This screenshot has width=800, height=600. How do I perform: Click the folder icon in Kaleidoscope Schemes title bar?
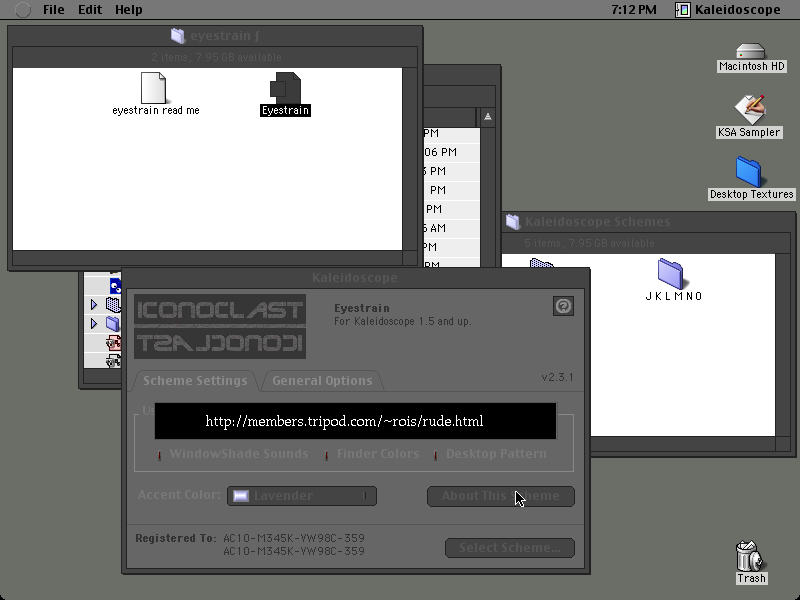512,221
